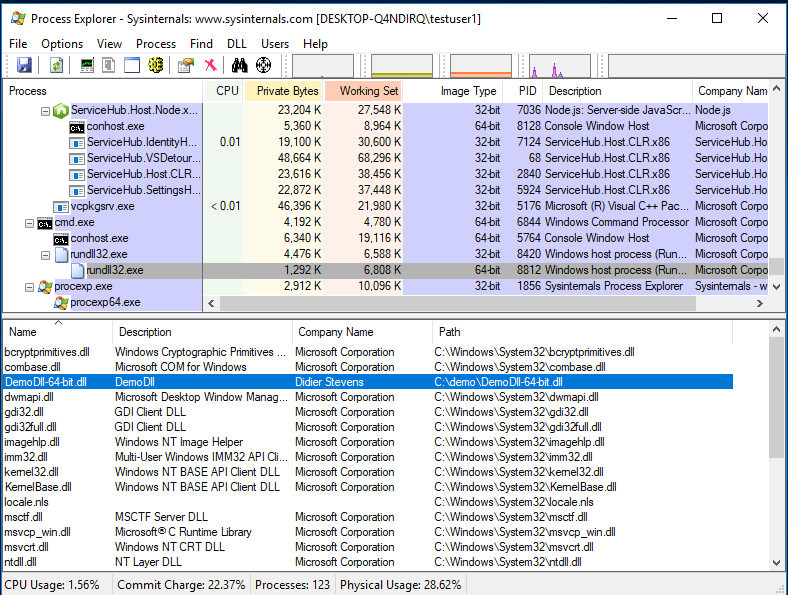Image resolution: width=788 pixels, height=595 pixels.
Task: Open the Options menu
Action: [x=62, y=44]
